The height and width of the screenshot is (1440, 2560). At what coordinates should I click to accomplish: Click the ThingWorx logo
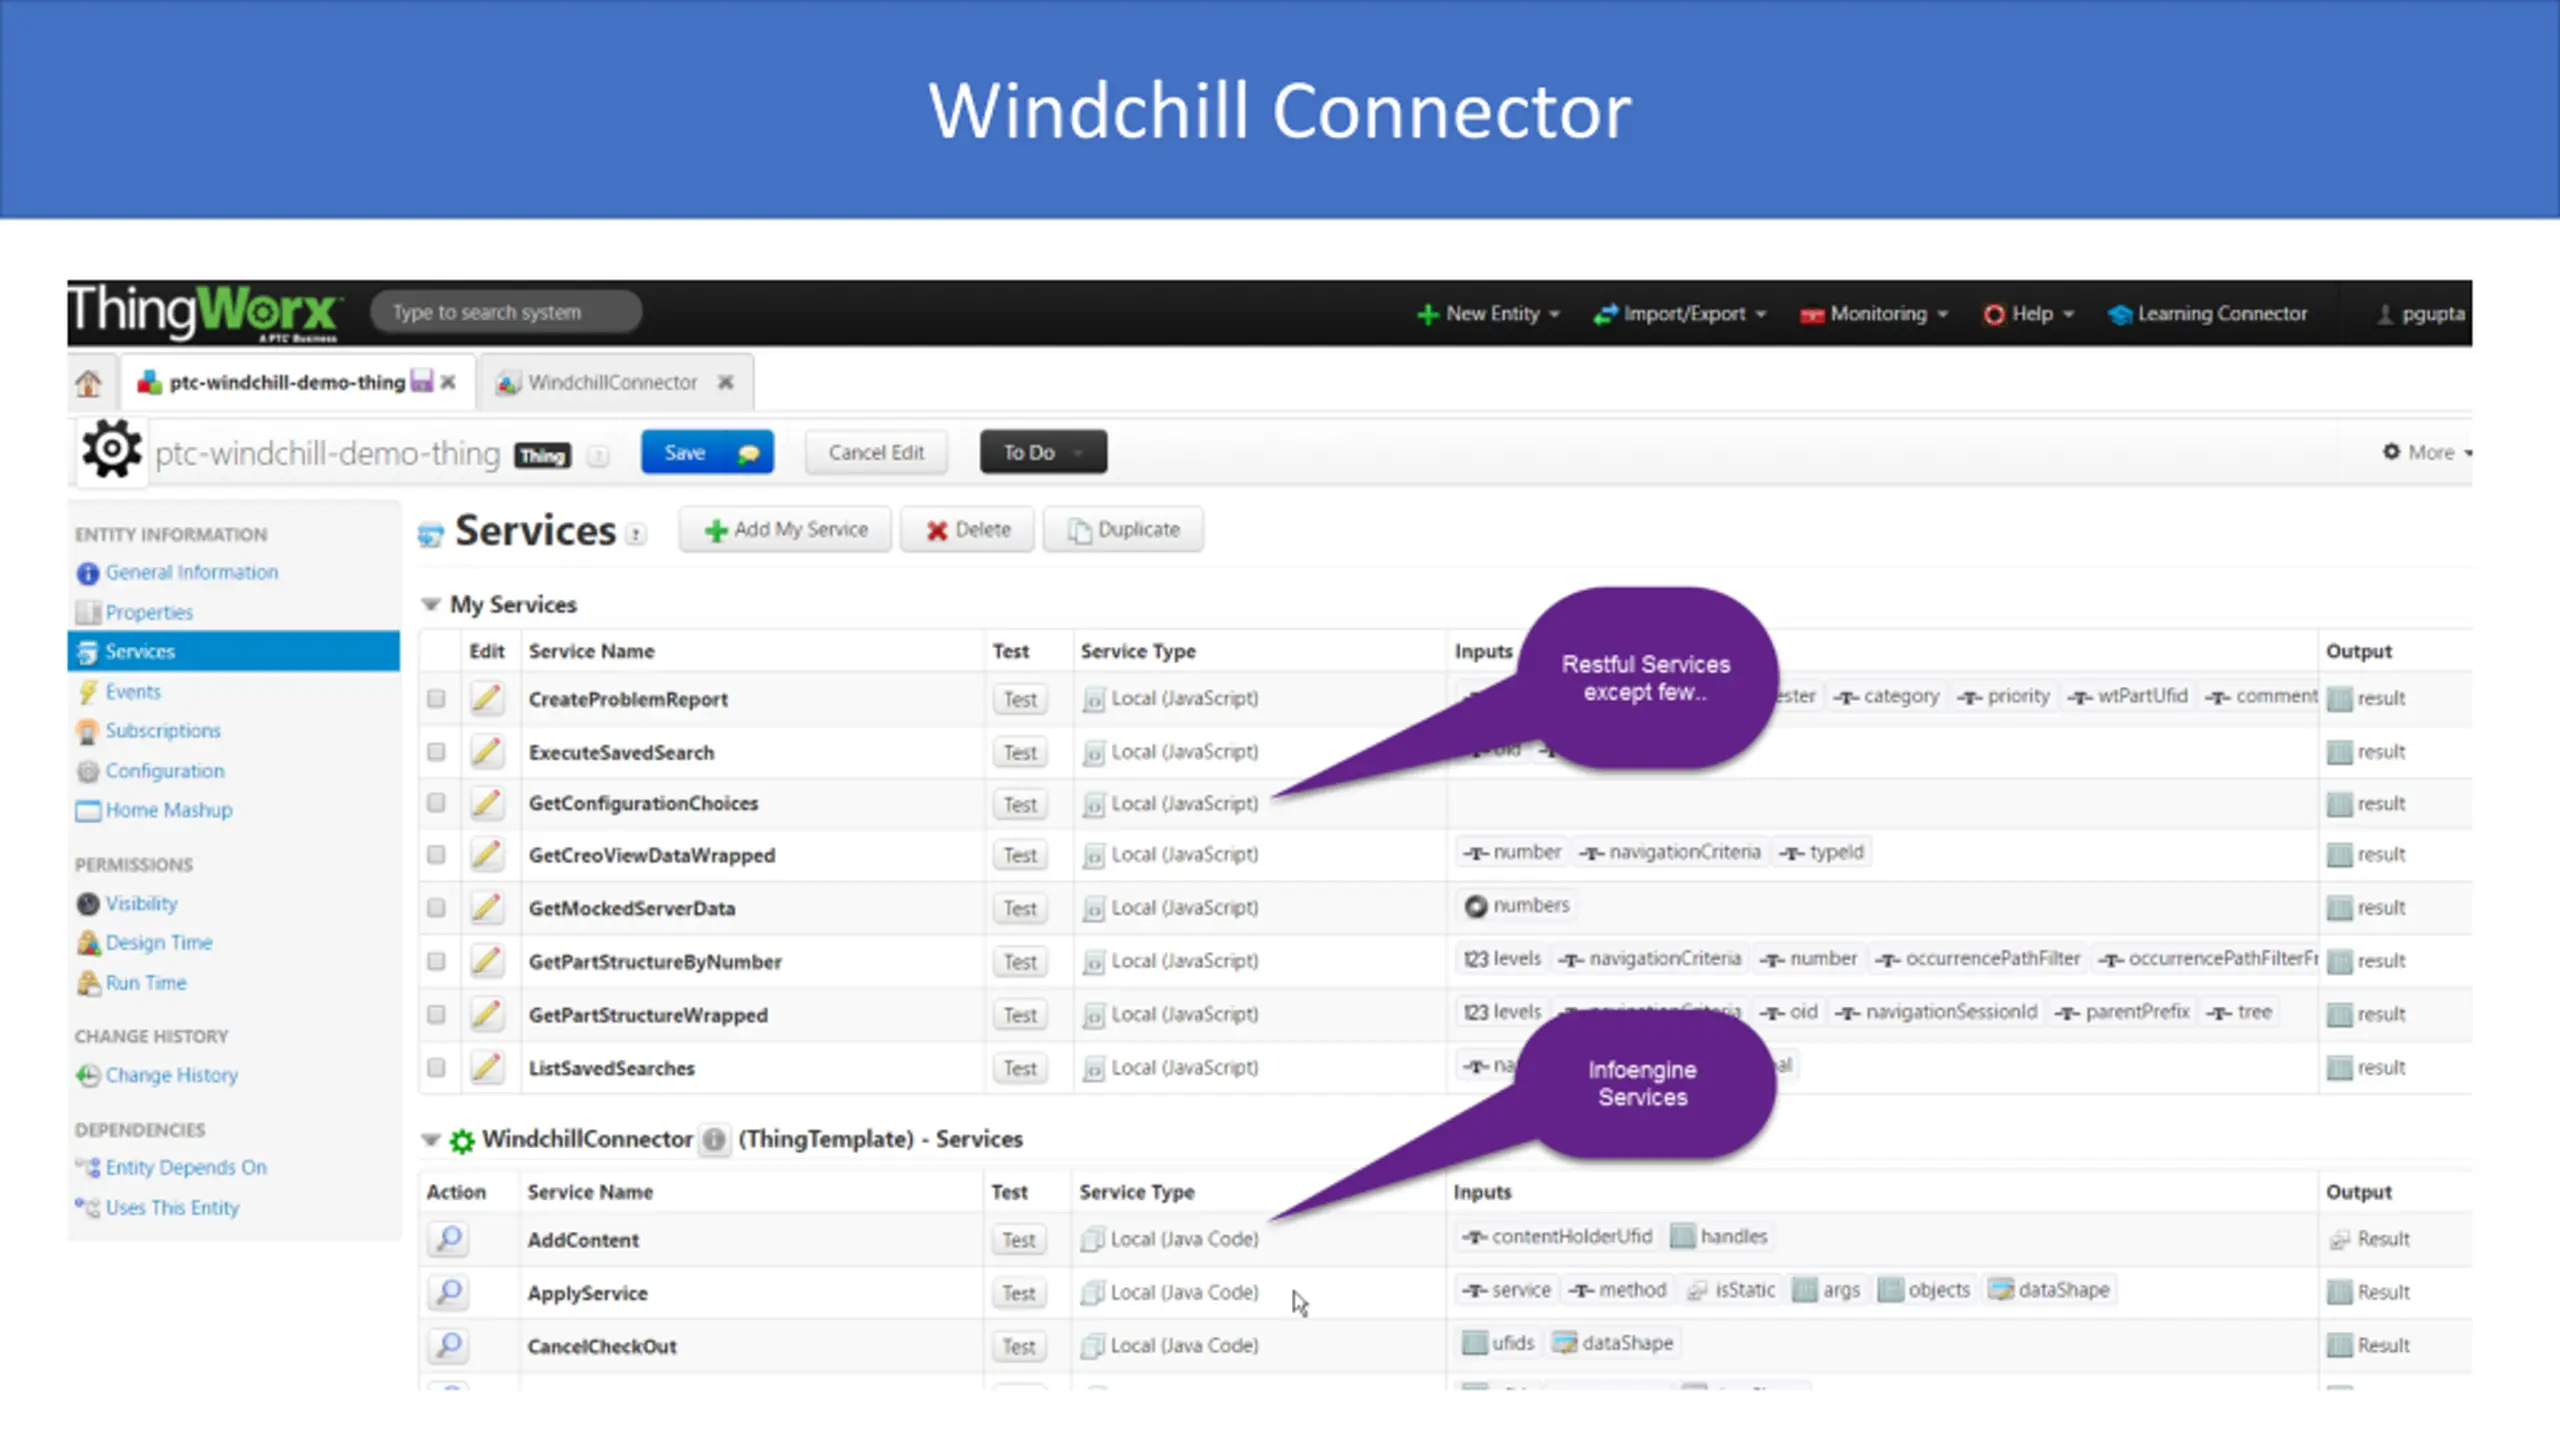click(x=205, y=312)
